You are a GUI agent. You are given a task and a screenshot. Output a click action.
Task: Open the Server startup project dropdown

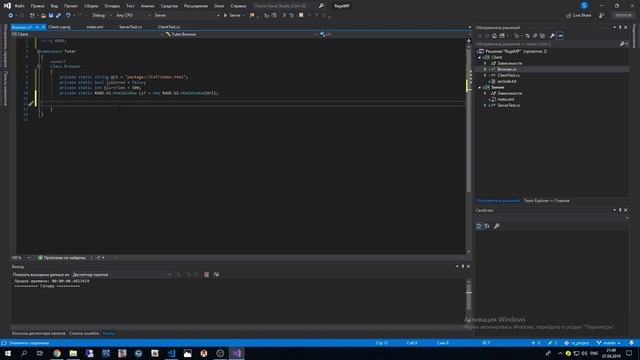point(187,15)
